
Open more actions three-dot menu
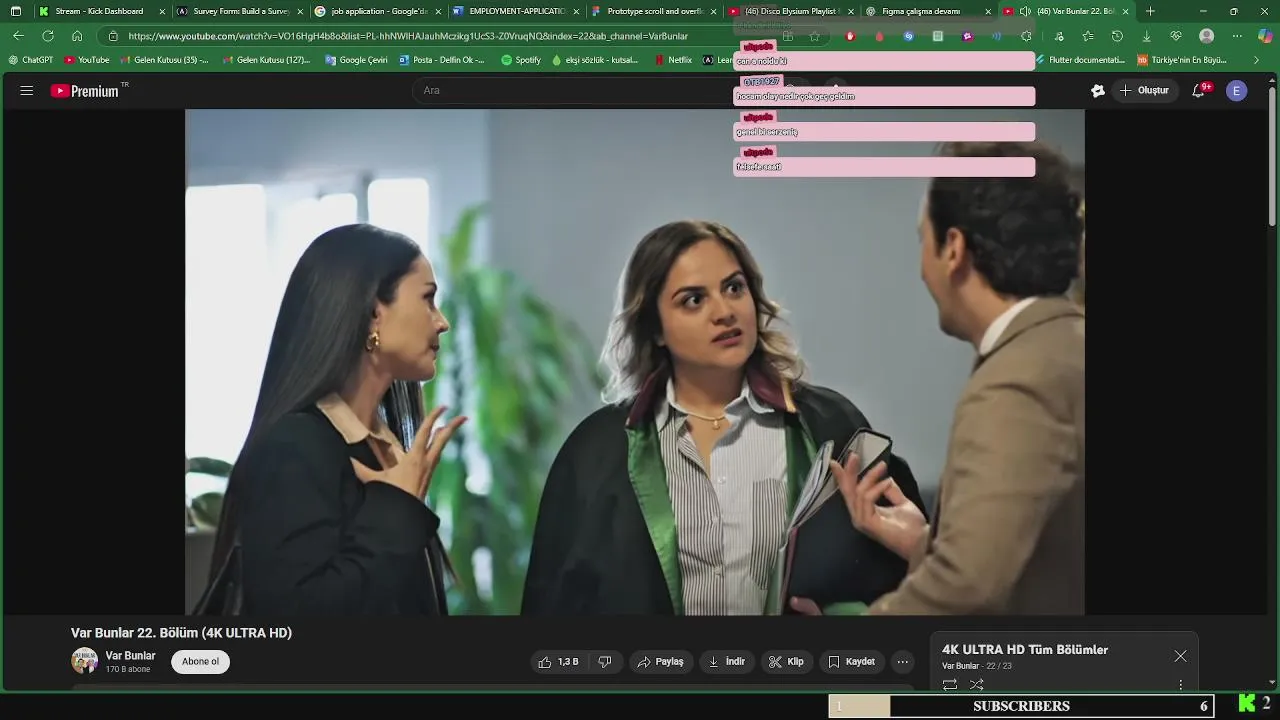pyautogui.click(x=903, y=662)
